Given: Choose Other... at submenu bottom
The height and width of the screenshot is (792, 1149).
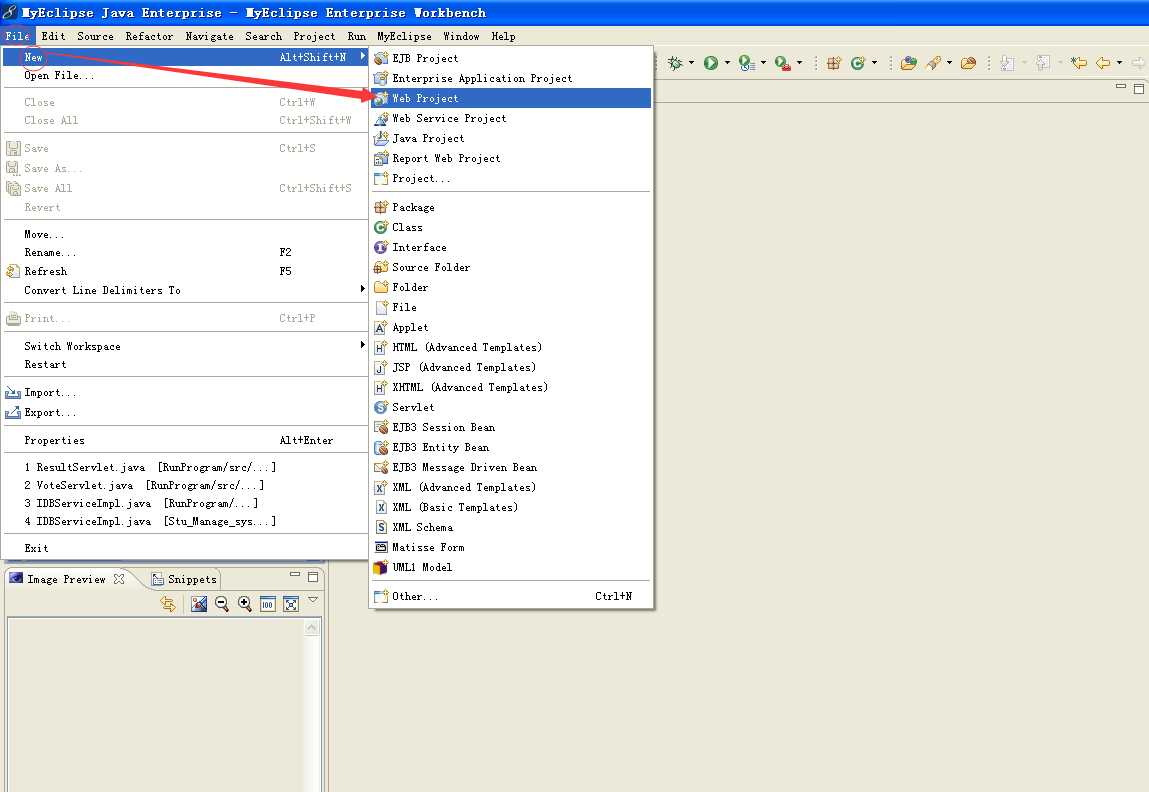Looking at the screenshot, I should [x=511, y=596].
